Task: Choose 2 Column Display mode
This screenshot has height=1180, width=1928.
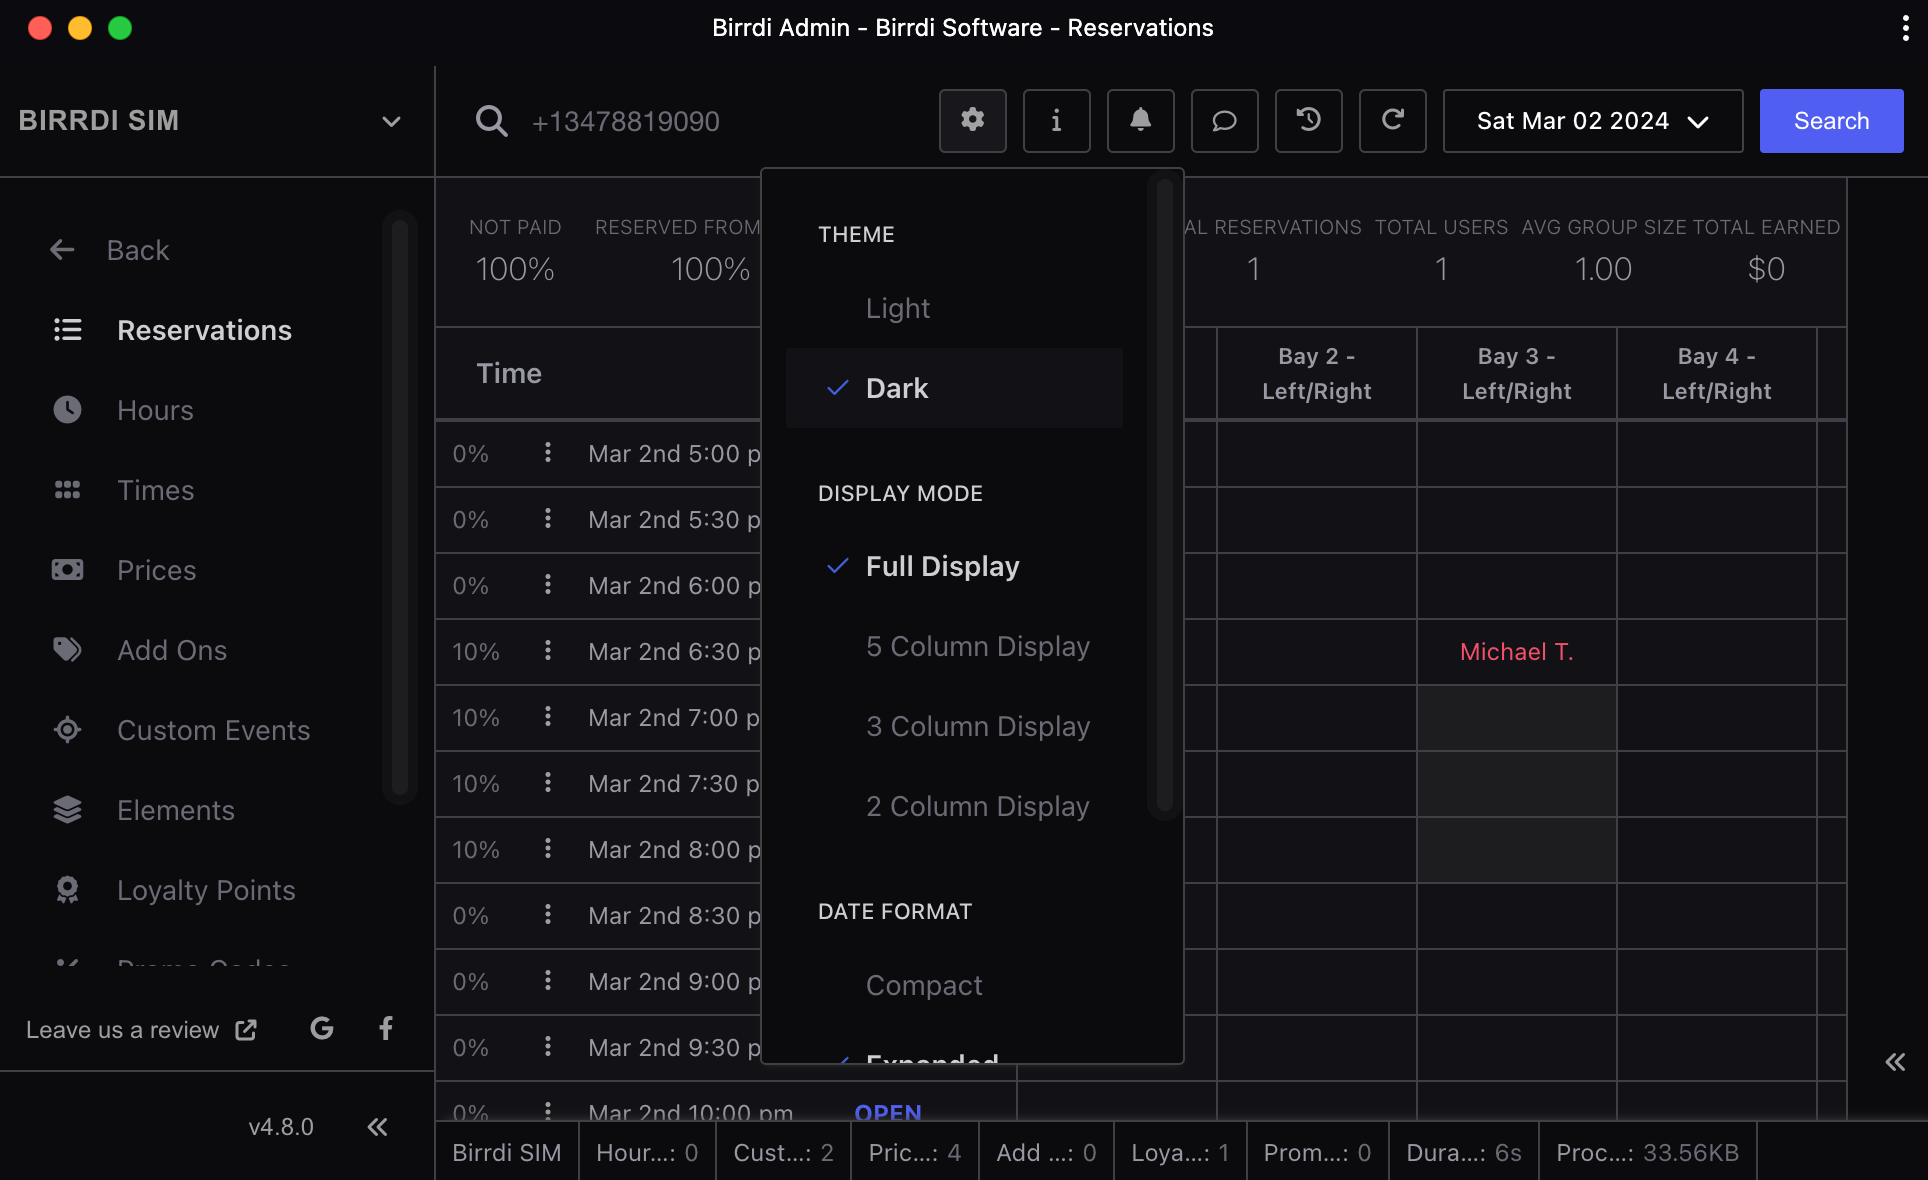Action: pyautogui.click(x=954, y=806)
